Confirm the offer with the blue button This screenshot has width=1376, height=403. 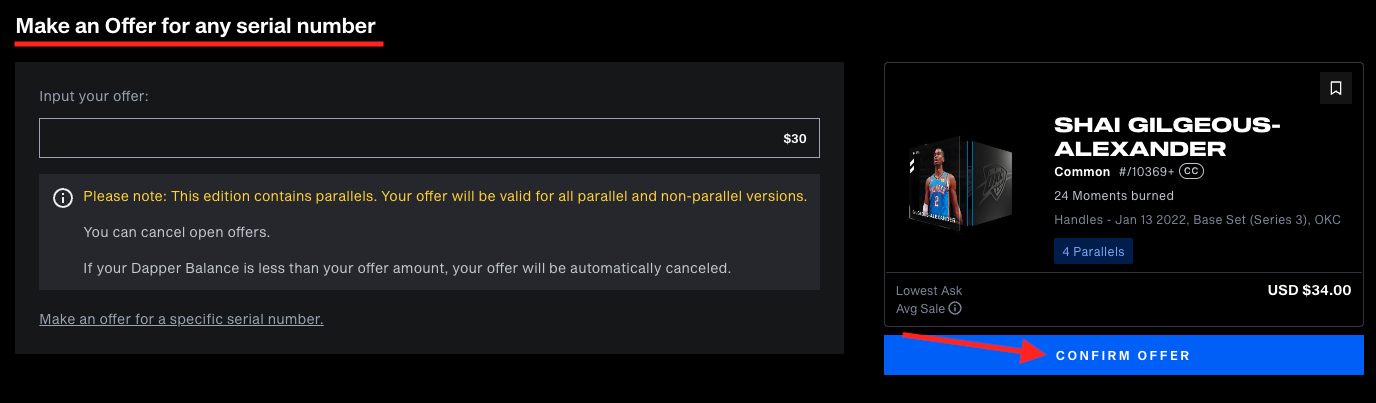(1124, 355)
